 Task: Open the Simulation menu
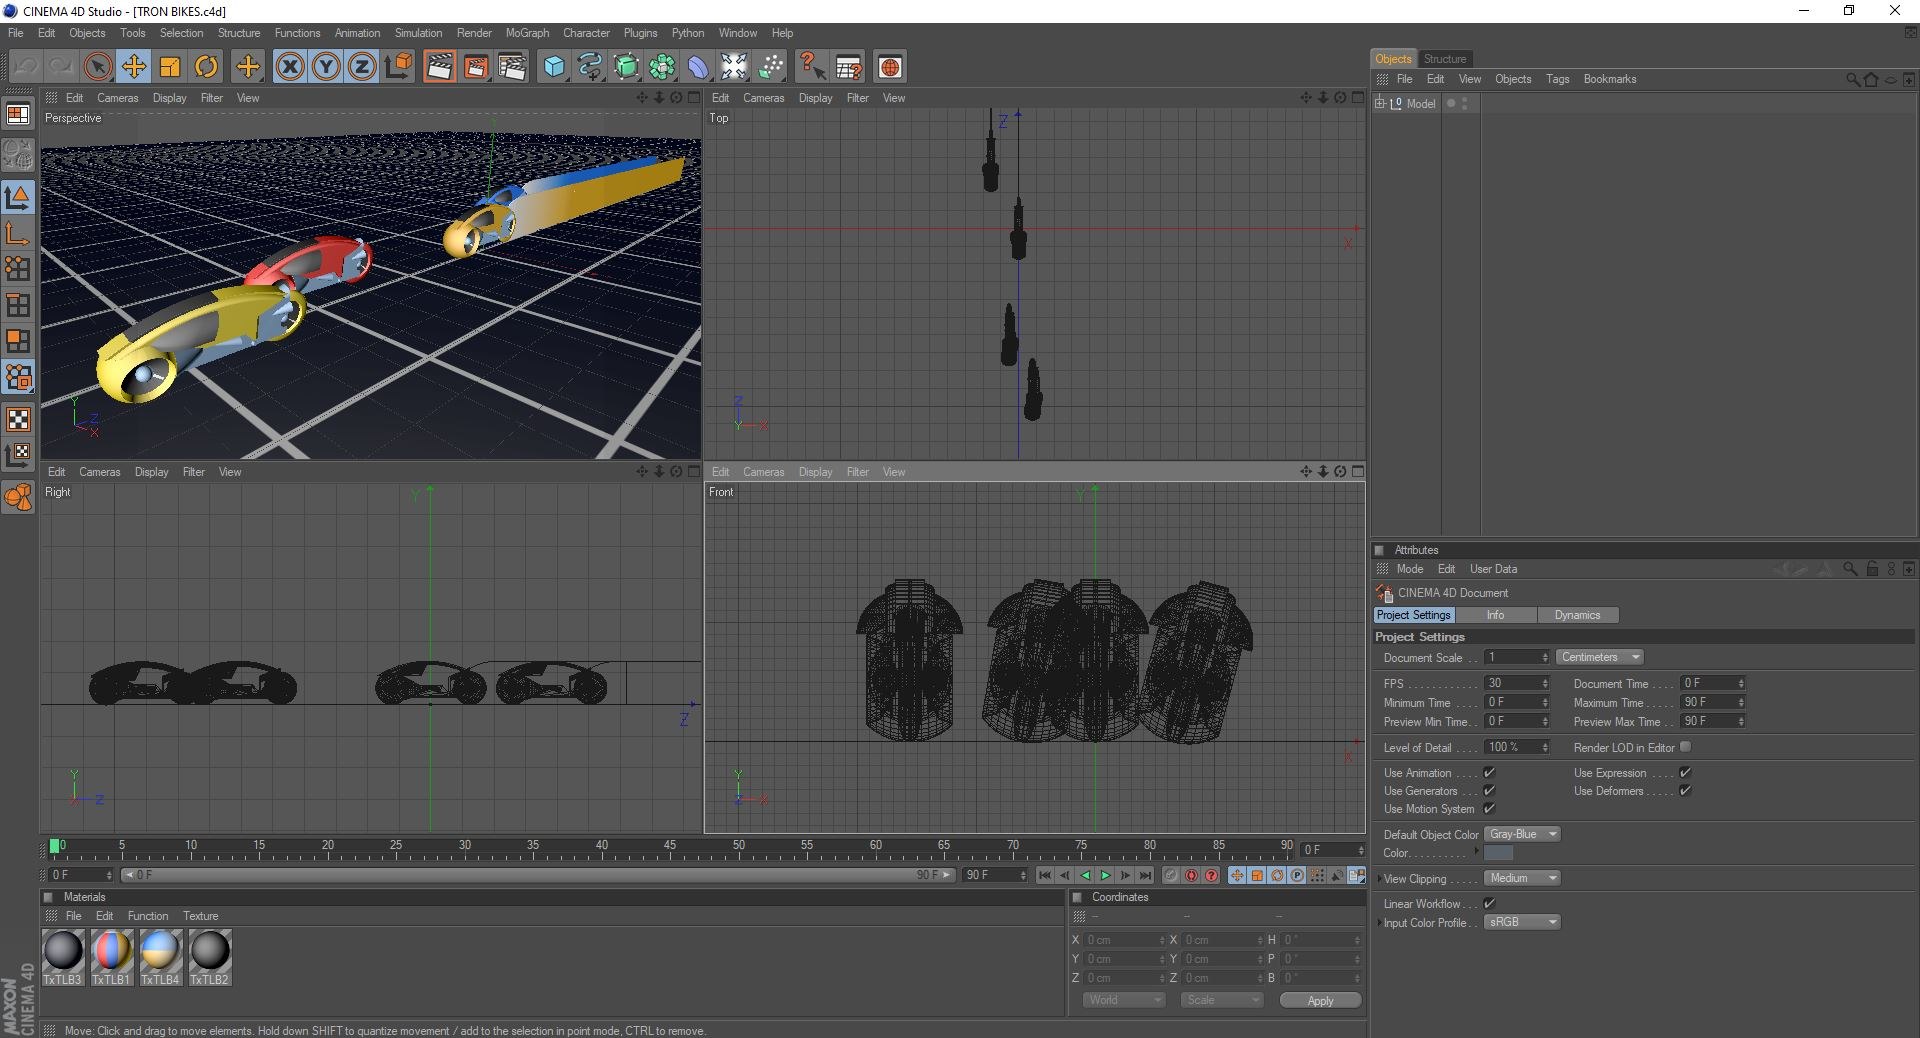coord(418,33)
